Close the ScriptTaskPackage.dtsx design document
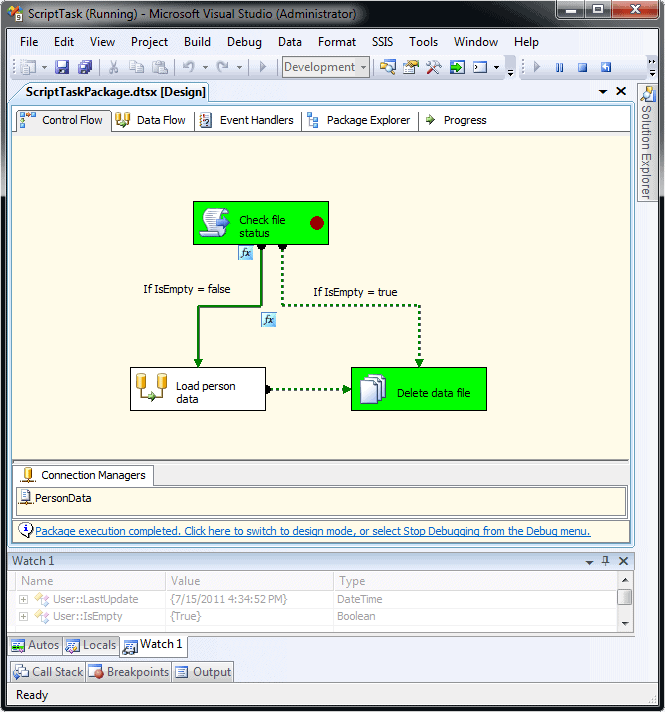This screenshot has width=665, height=712. coord(621,91)
